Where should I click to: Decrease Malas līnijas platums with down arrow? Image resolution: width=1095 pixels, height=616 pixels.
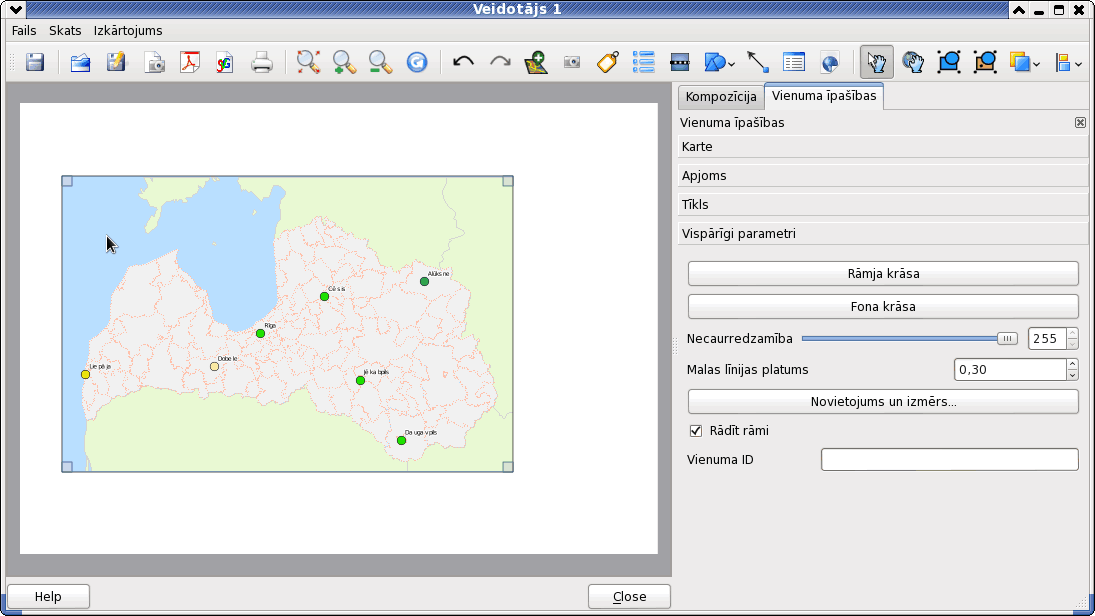coord(1073,375)
